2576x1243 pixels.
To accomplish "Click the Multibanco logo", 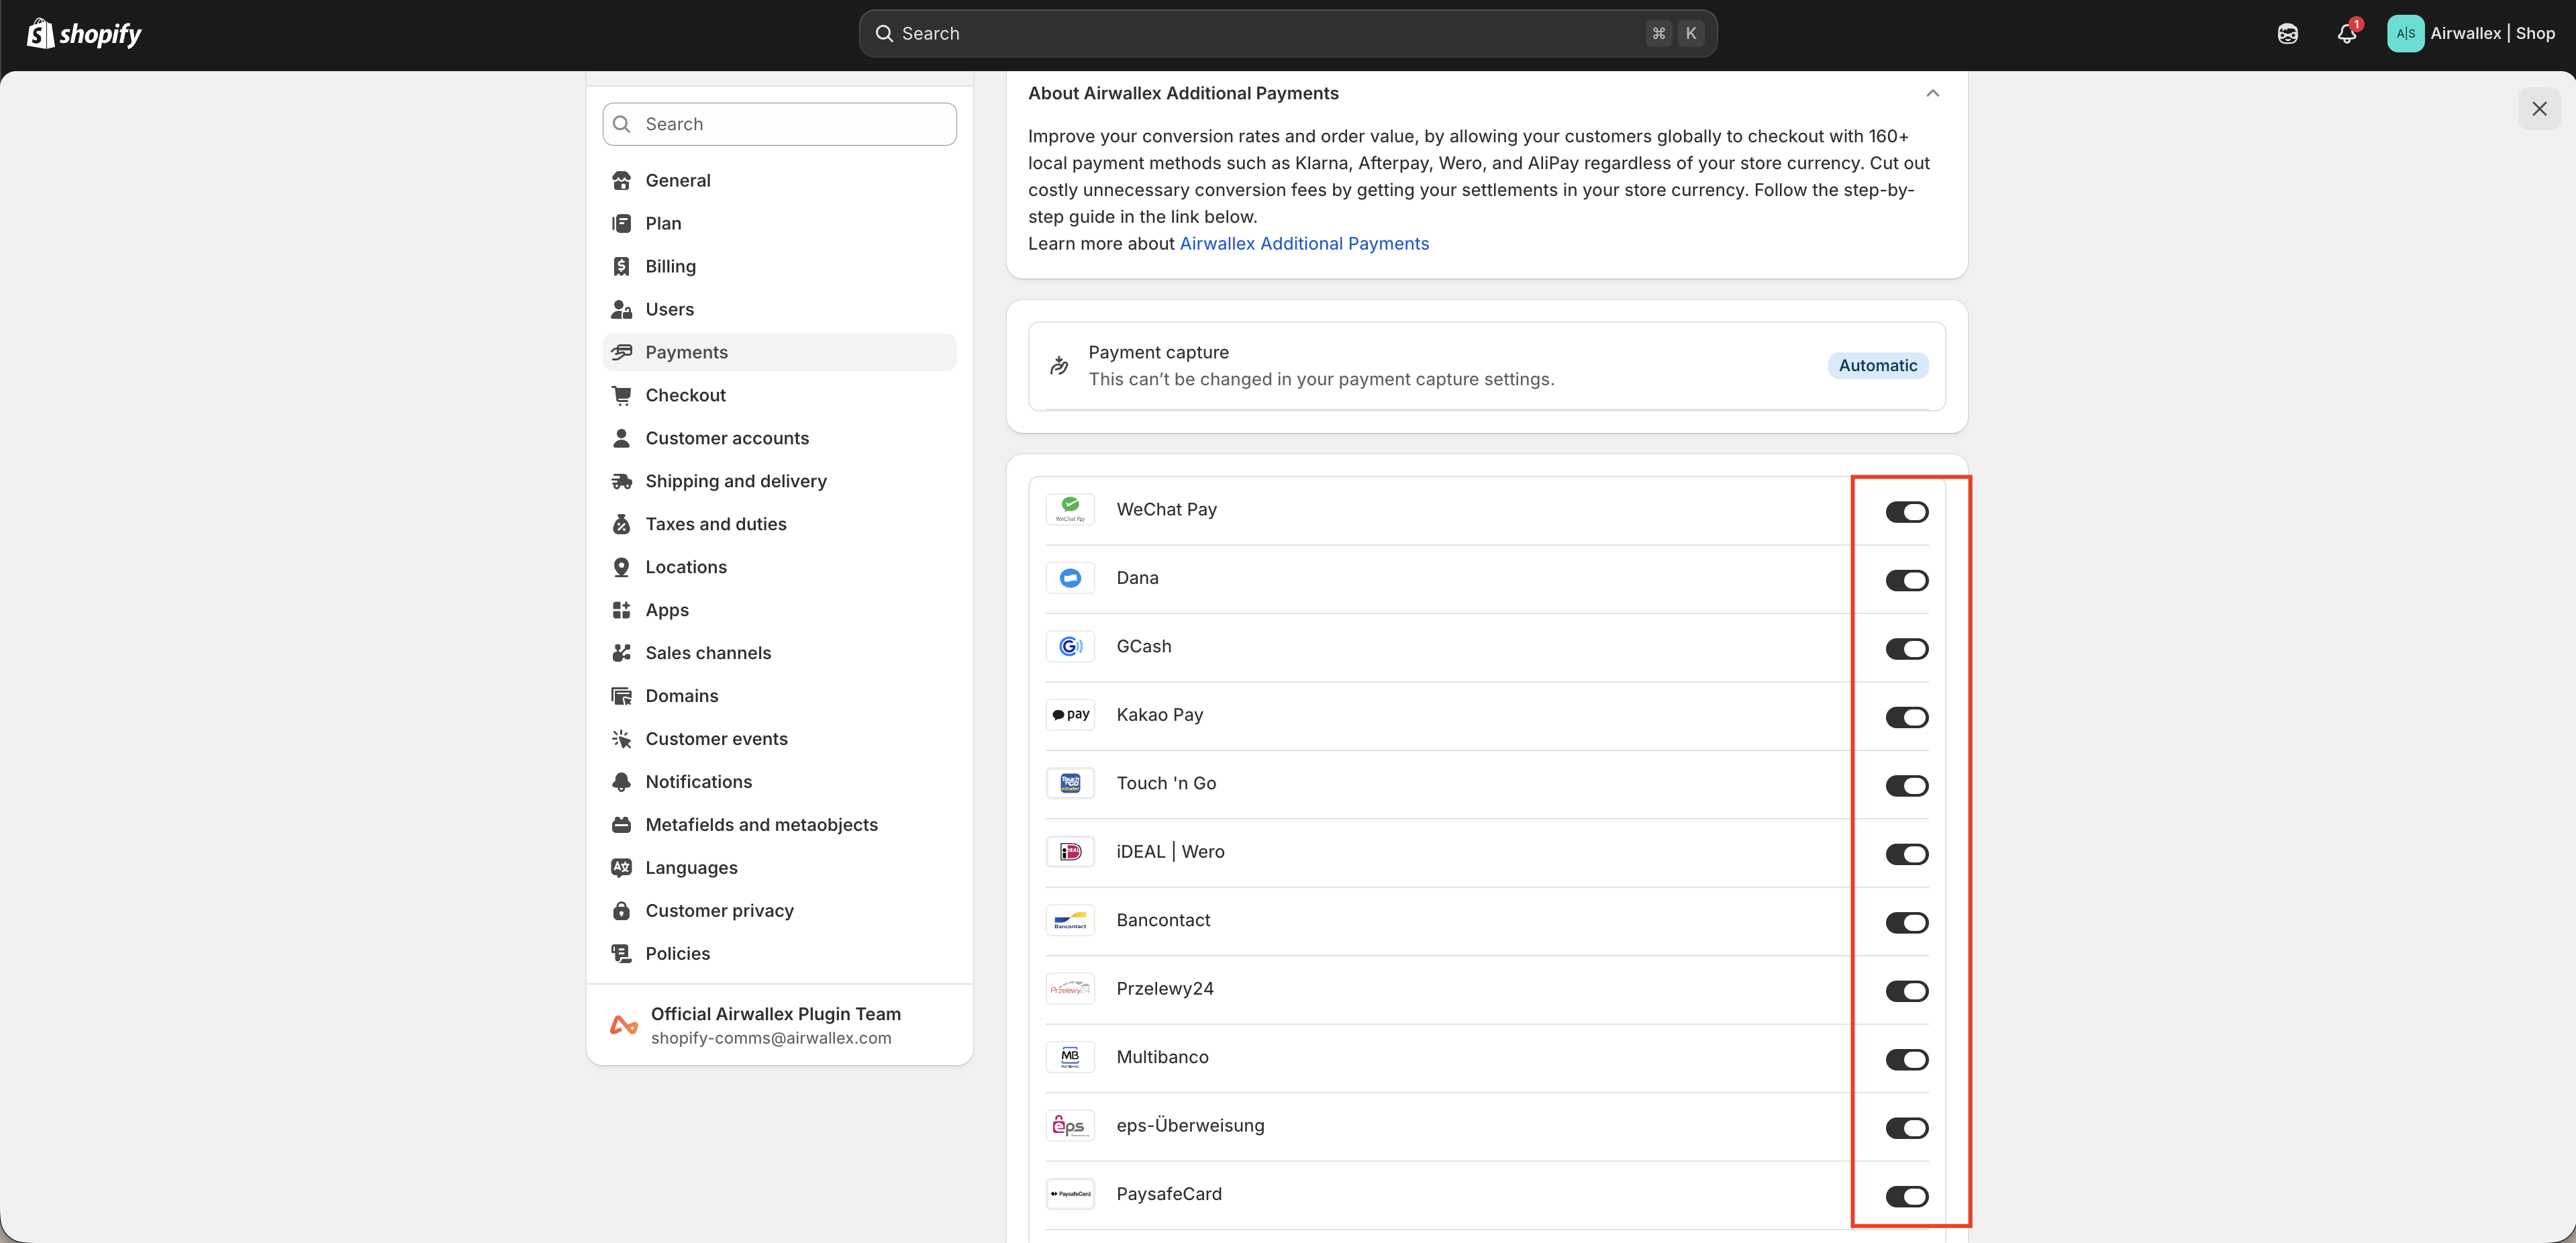I will (1070, 1058).
